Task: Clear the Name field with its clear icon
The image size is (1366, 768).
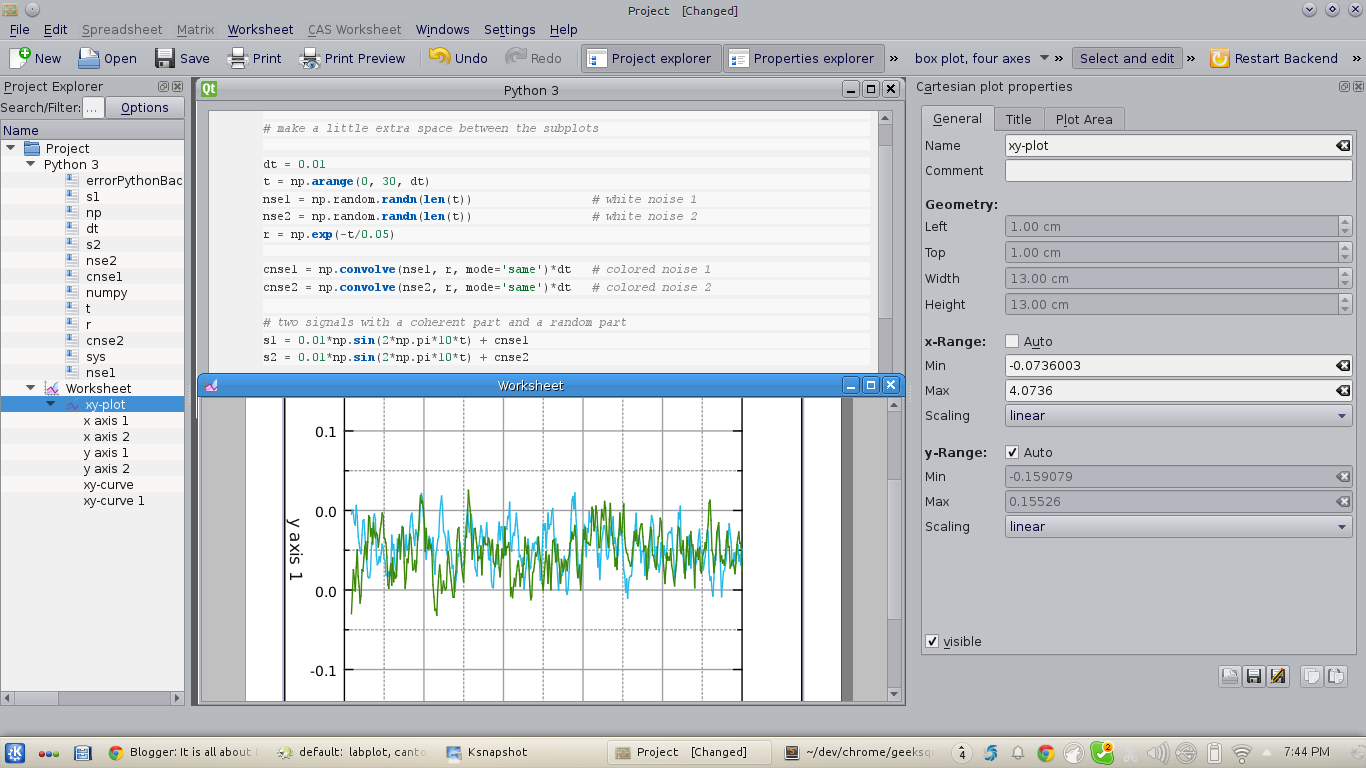Action: coord(1343,145)
